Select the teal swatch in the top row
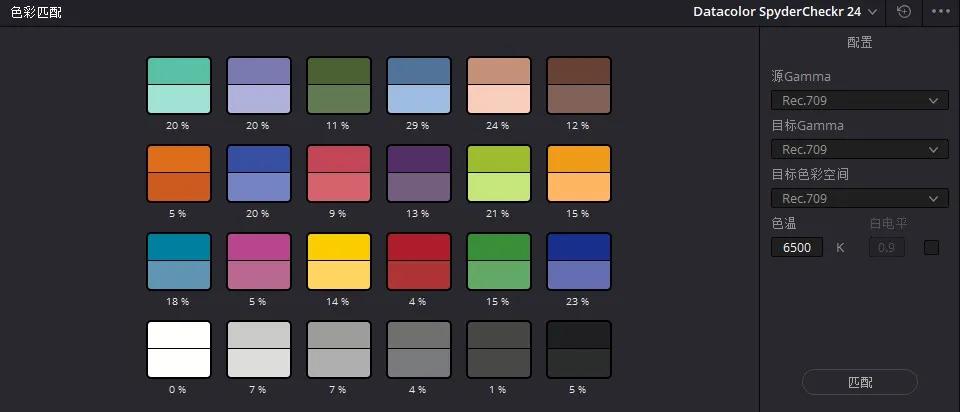 (179, 86)
